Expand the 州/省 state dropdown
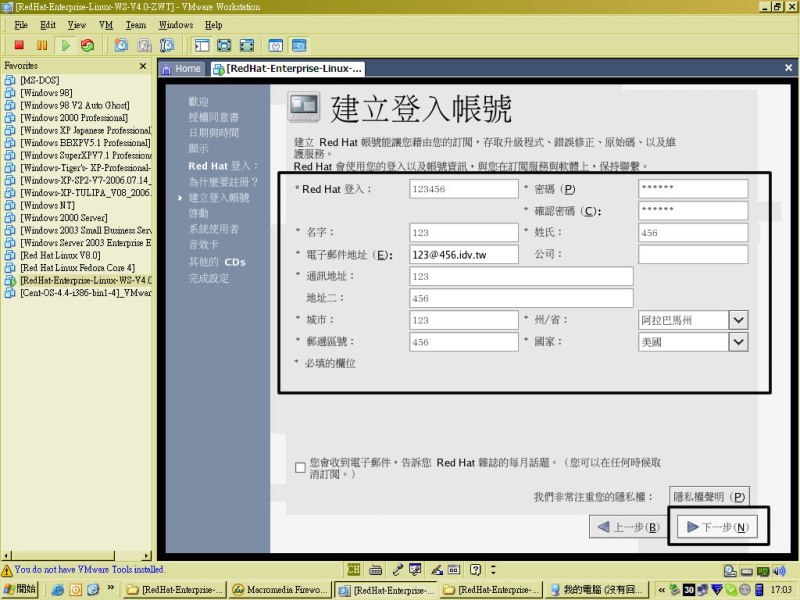This screenshot has height=600, width=800. pos(738,320)
